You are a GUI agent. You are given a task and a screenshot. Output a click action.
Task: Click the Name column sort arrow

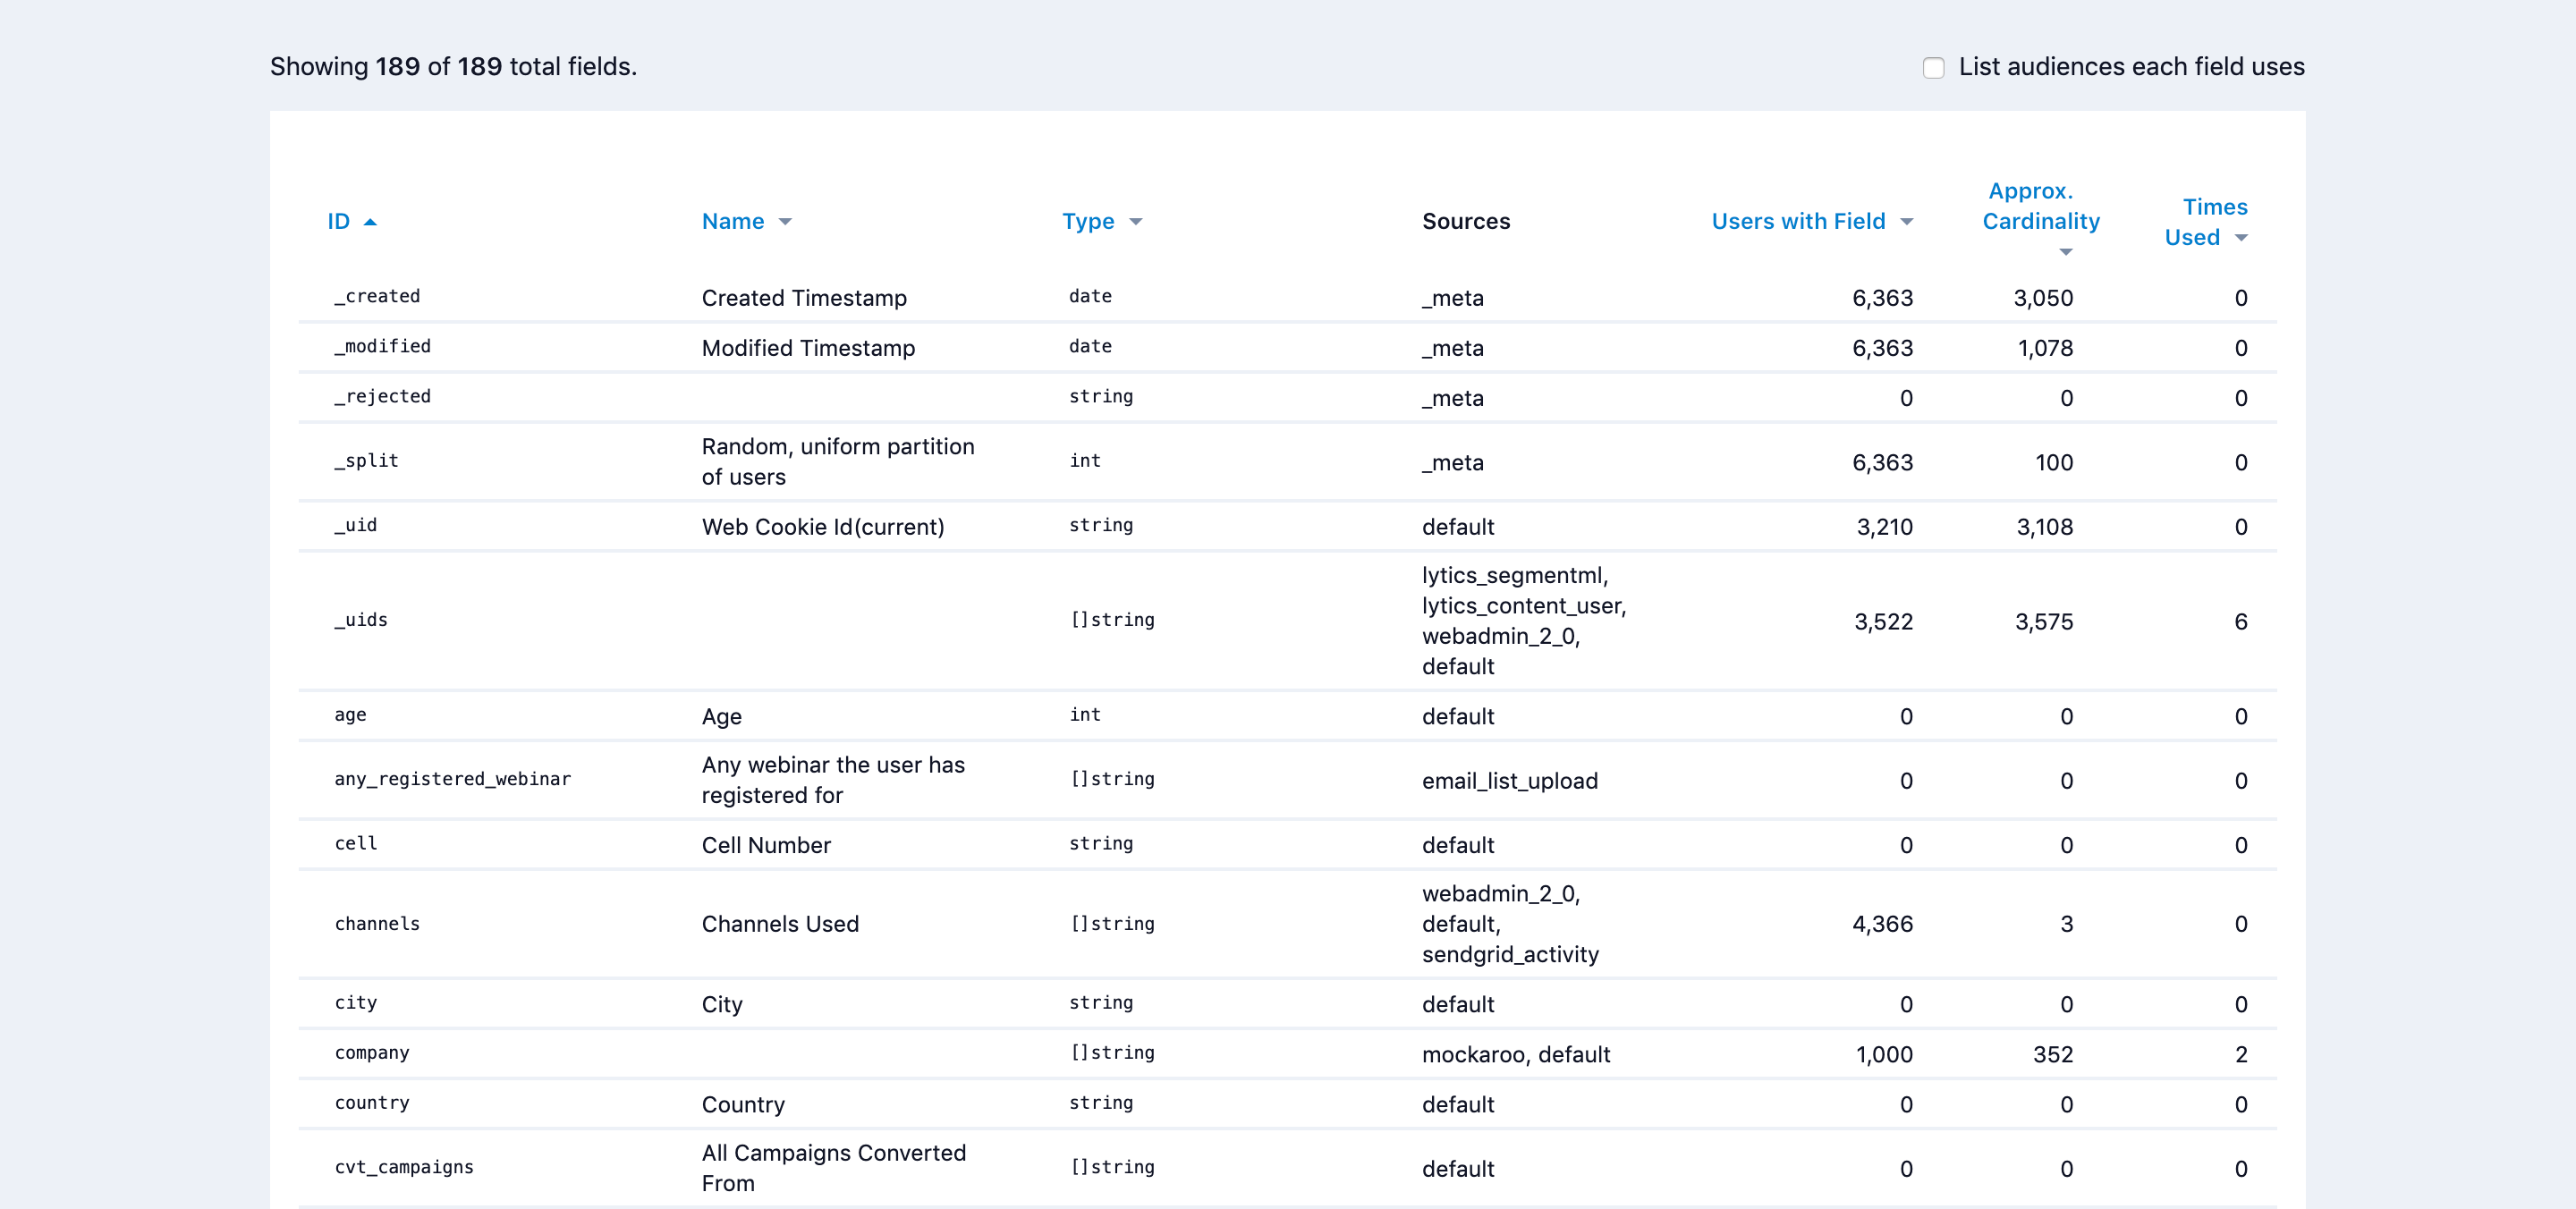(x=785, y=222)
